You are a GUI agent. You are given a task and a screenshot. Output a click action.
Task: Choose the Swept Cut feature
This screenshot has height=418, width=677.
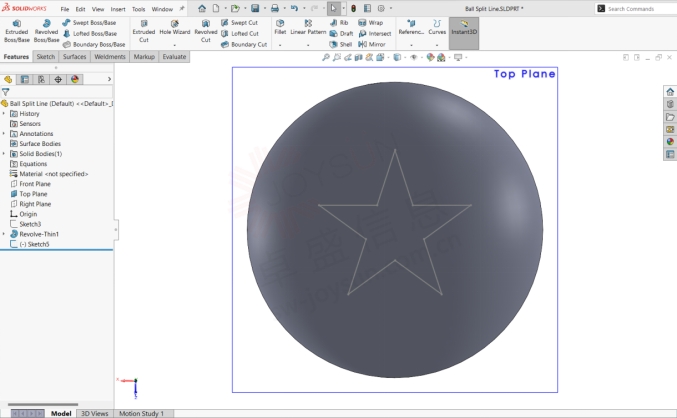(239, 22)
